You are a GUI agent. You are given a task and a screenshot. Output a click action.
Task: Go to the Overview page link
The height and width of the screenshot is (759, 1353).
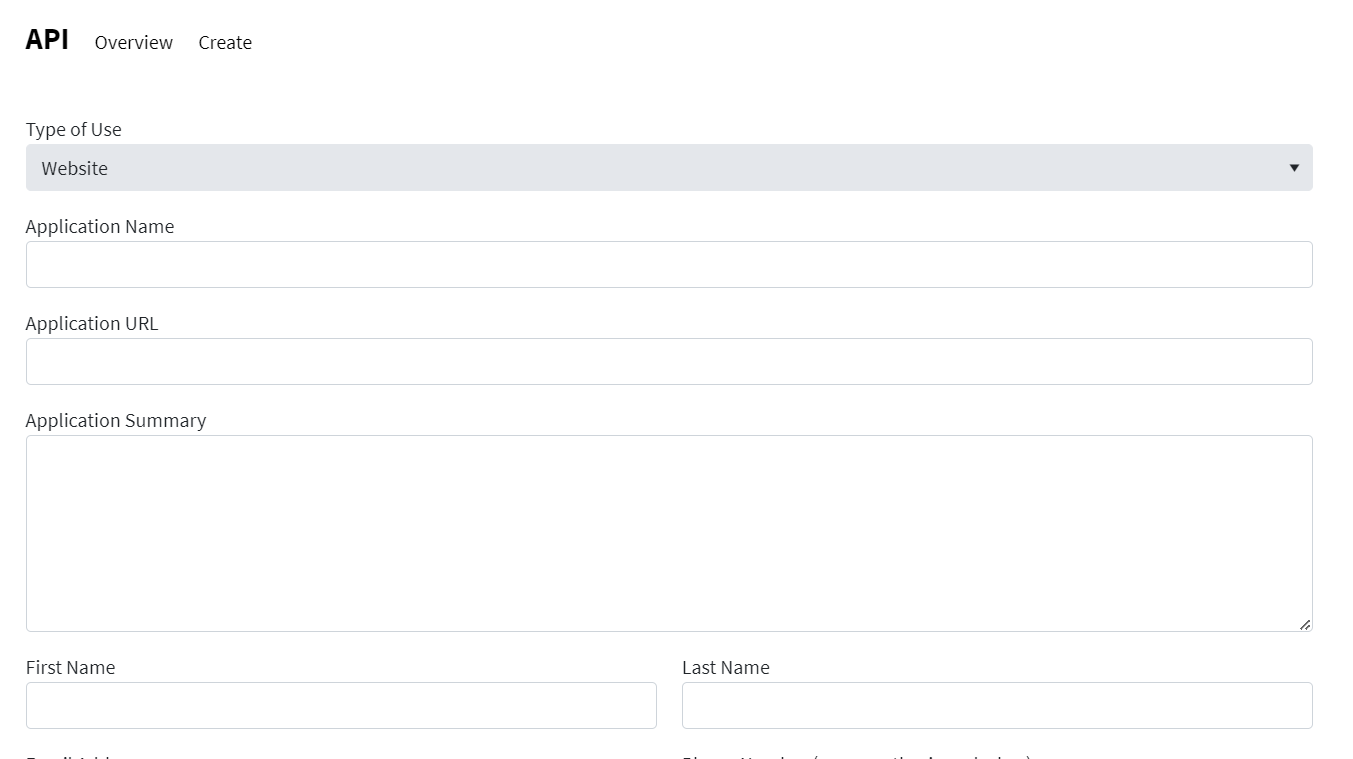134,43
